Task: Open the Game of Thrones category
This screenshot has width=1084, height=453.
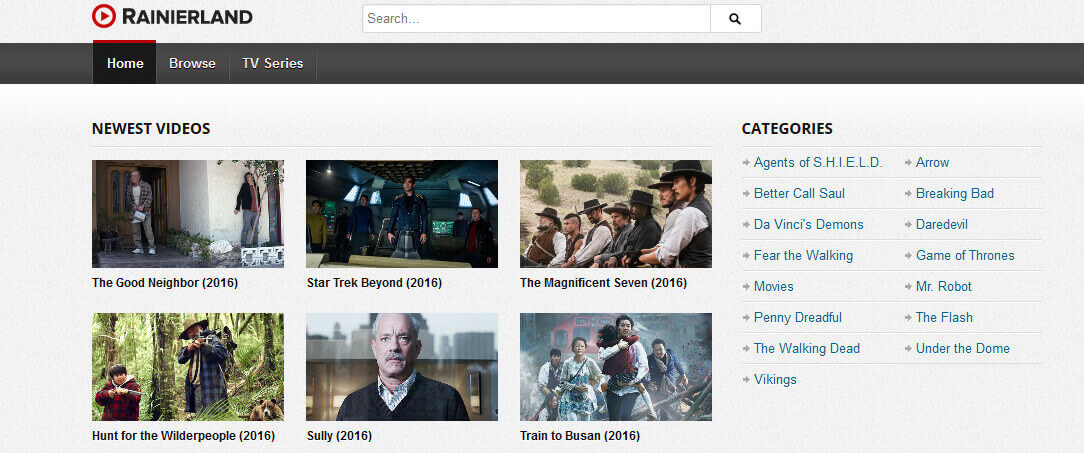Action: tap(965, 255)
